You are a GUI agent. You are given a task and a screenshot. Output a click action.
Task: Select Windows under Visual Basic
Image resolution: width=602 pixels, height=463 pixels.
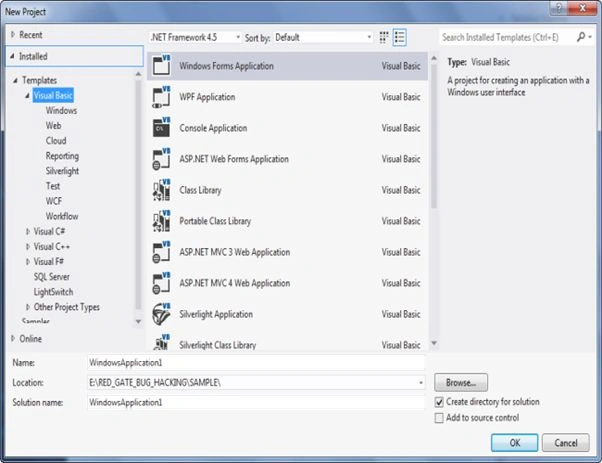click(x=61, y=111)
